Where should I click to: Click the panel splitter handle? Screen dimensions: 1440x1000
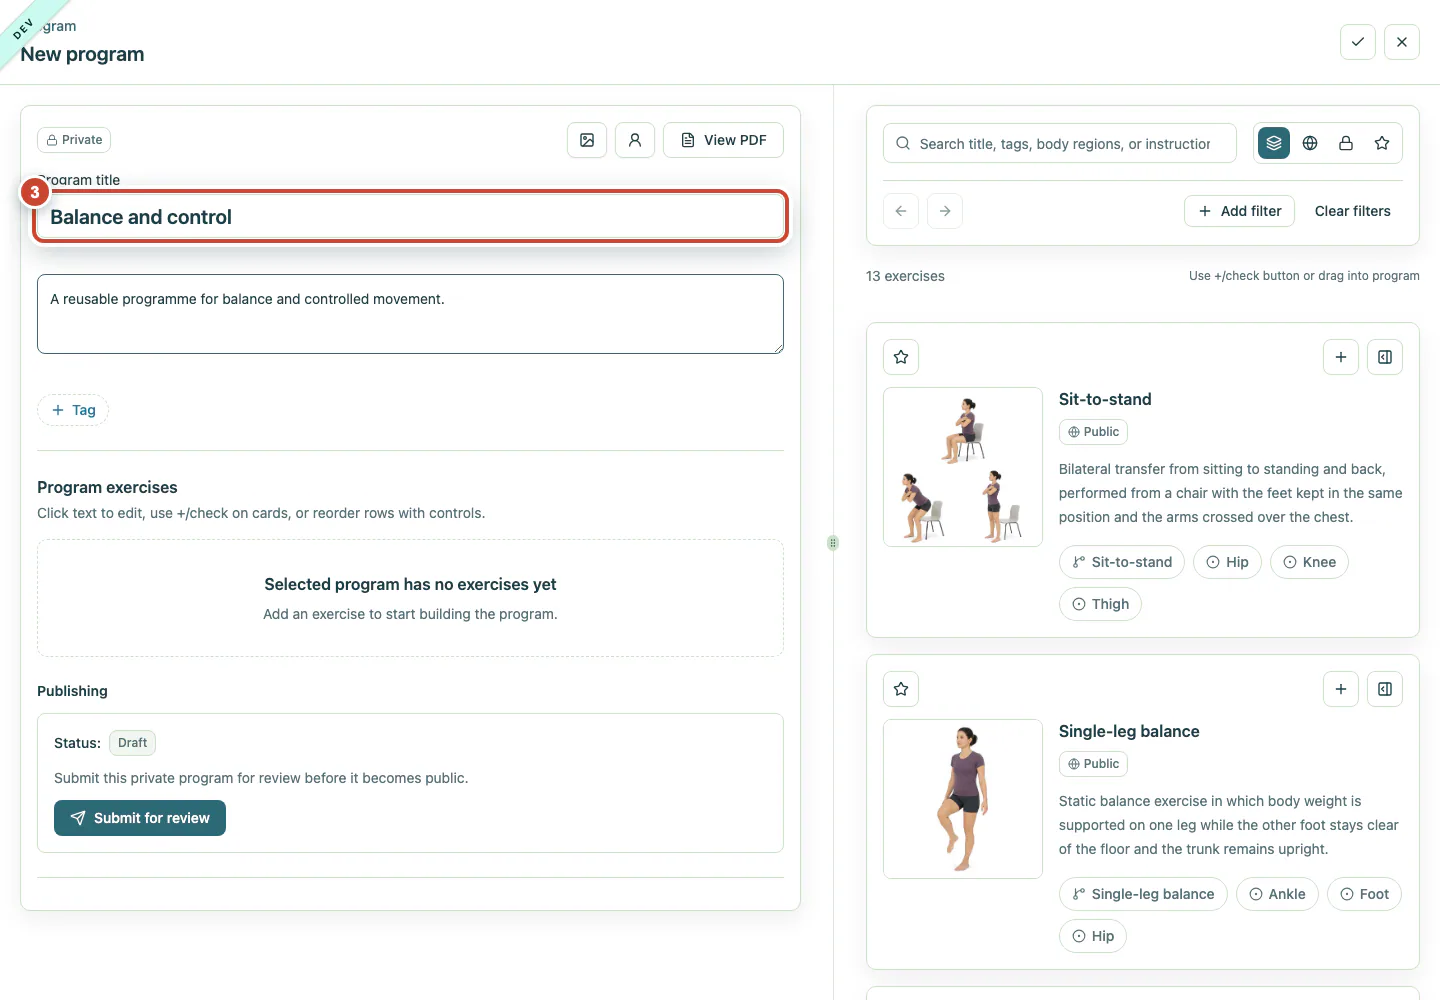[833, 543]
